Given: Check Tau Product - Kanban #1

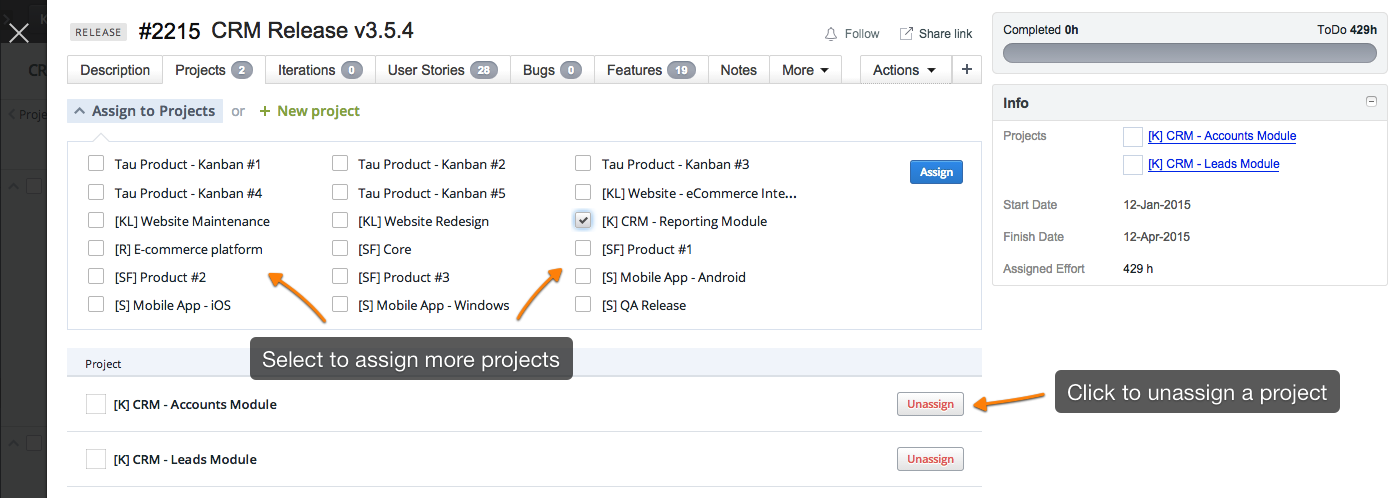Looking at the screenshot, I should pyautogui.click(x=96, y=164).
